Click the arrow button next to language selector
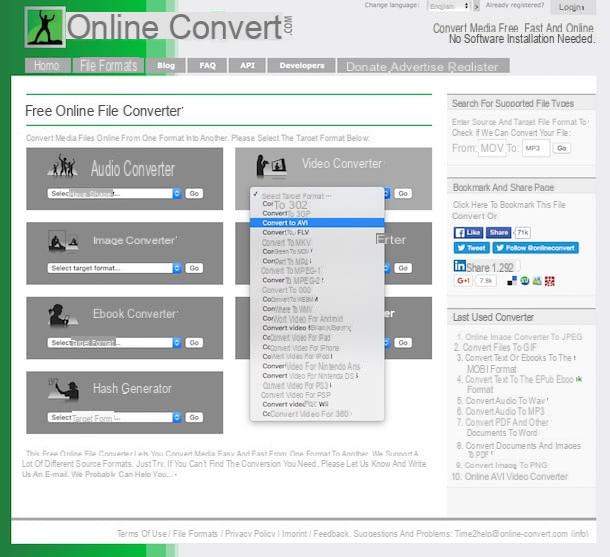Screen dimensions: 610x557 pyautogui.click(x=476, y=6)
